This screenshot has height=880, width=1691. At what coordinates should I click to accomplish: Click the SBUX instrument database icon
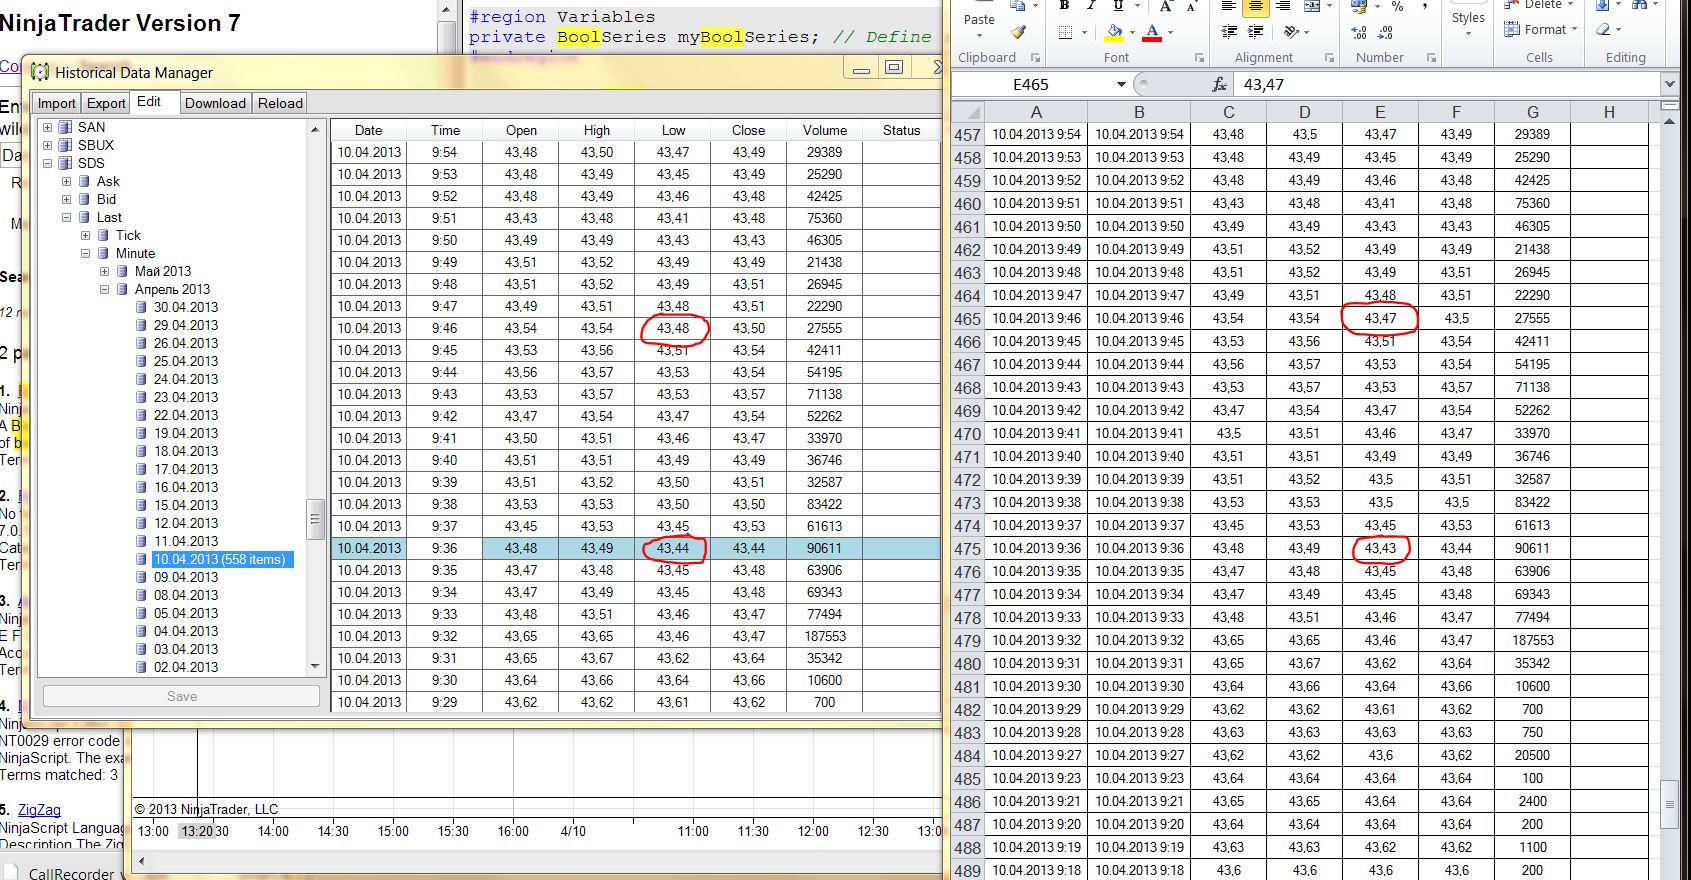point(65,145)
